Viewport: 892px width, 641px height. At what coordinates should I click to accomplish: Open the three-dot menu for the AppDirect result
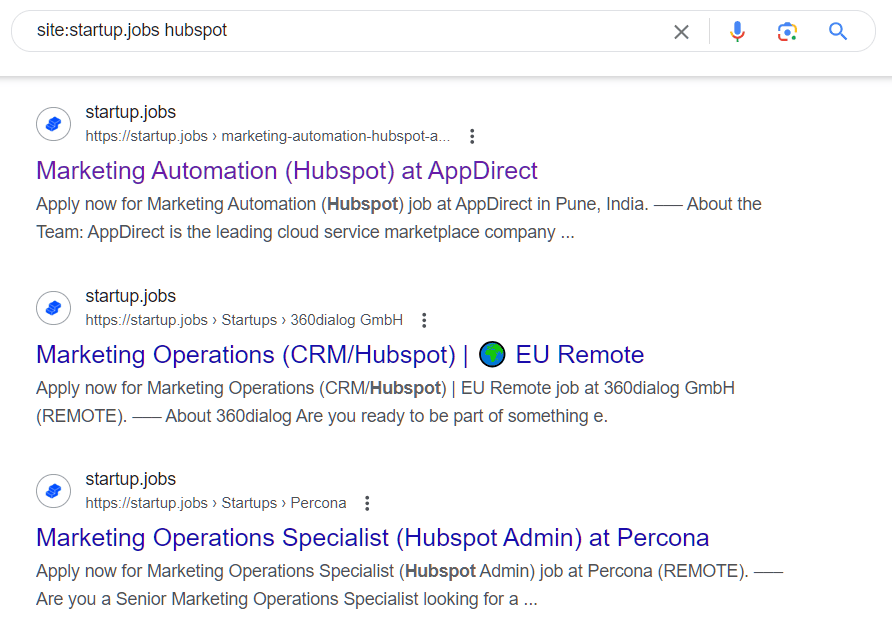point(473,137)
